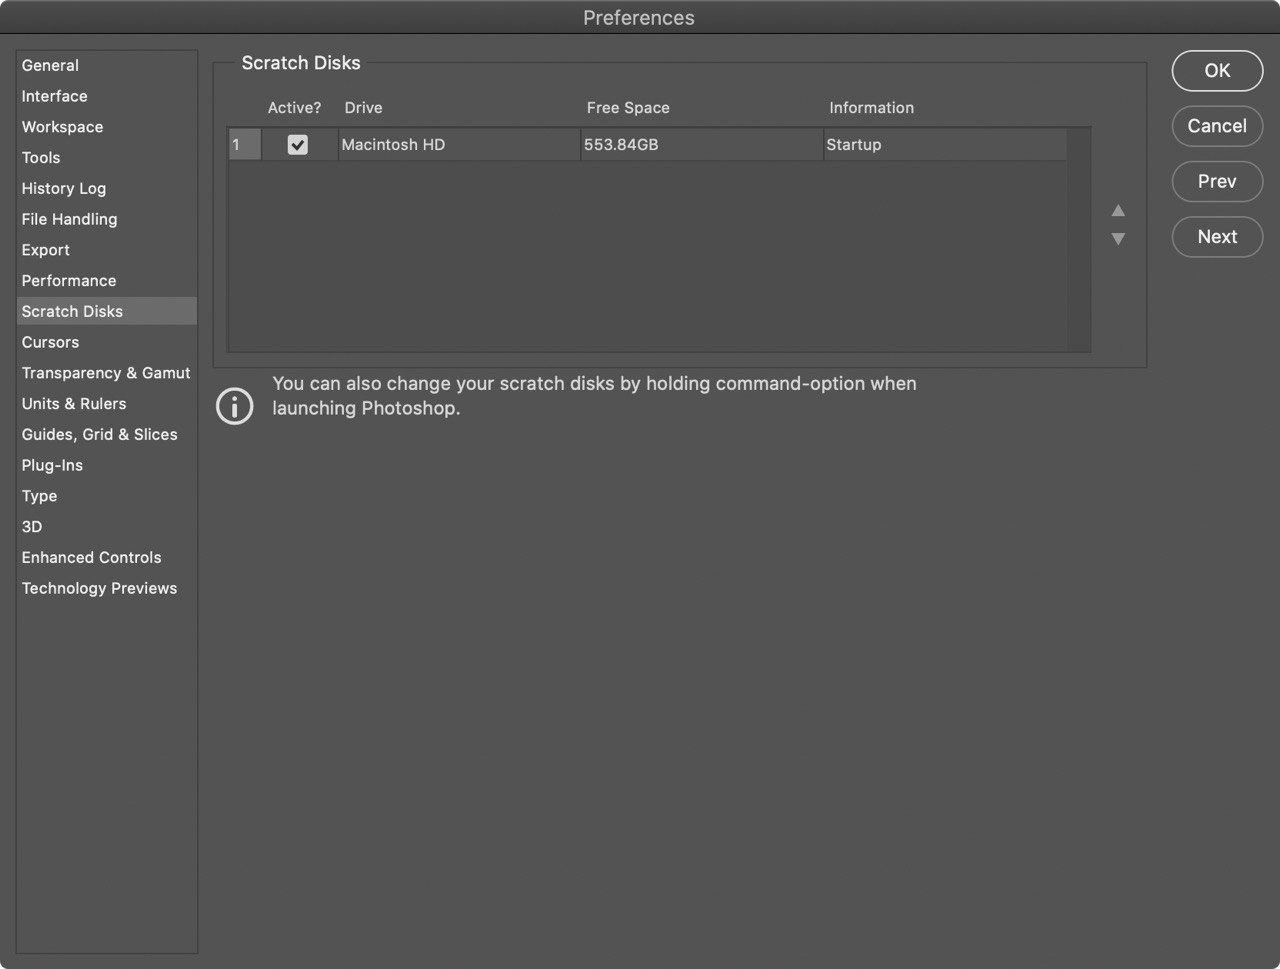Viewport: 1280px width, 969px height.
Task: Click the Drive column header
Action: pos(363,108)
